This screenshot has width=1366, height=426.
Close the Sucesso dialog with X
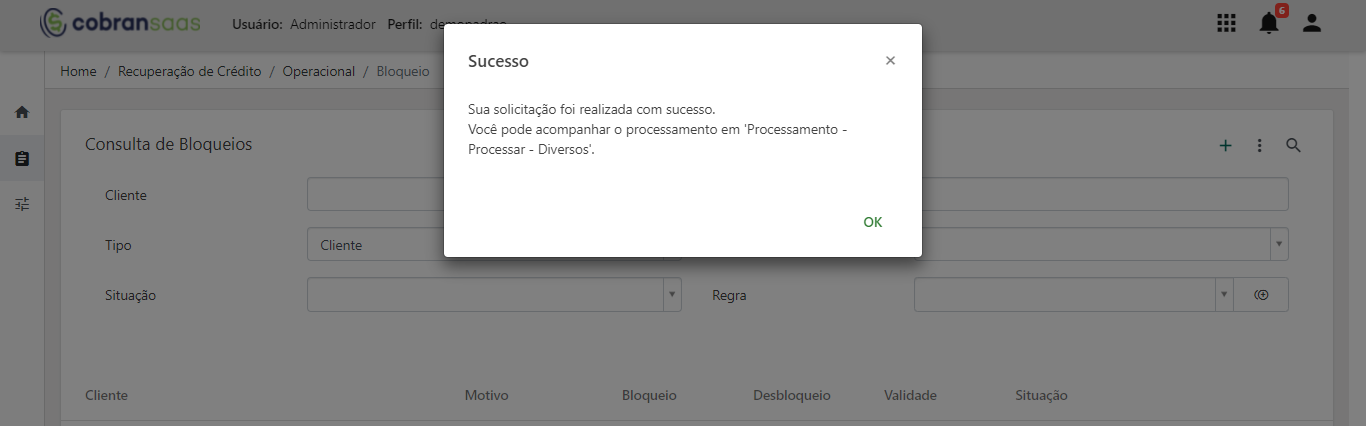pyautogui.click(x=890, y=61)
